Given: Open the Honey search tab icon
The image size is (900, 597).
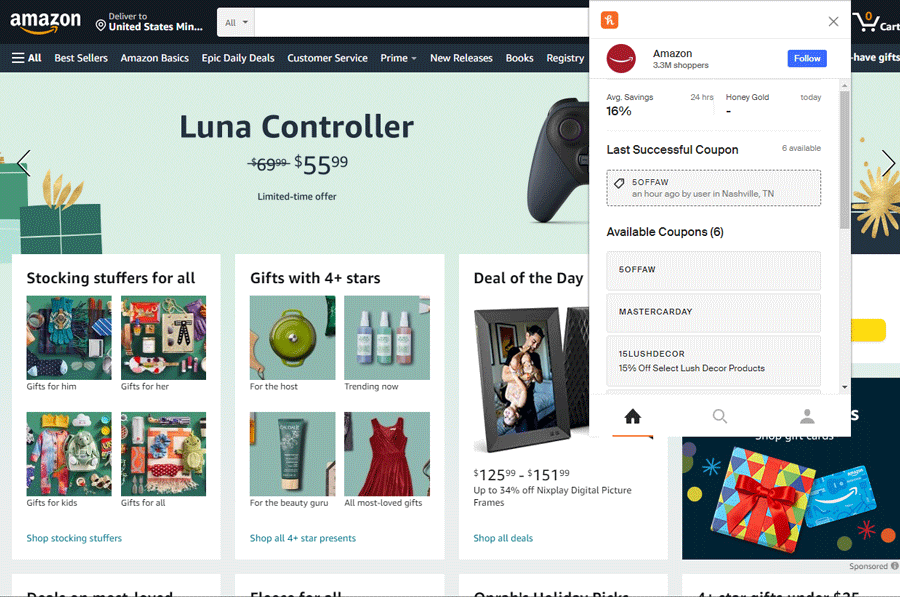Looking at the screenshot, I should click(x=720, y=416).
